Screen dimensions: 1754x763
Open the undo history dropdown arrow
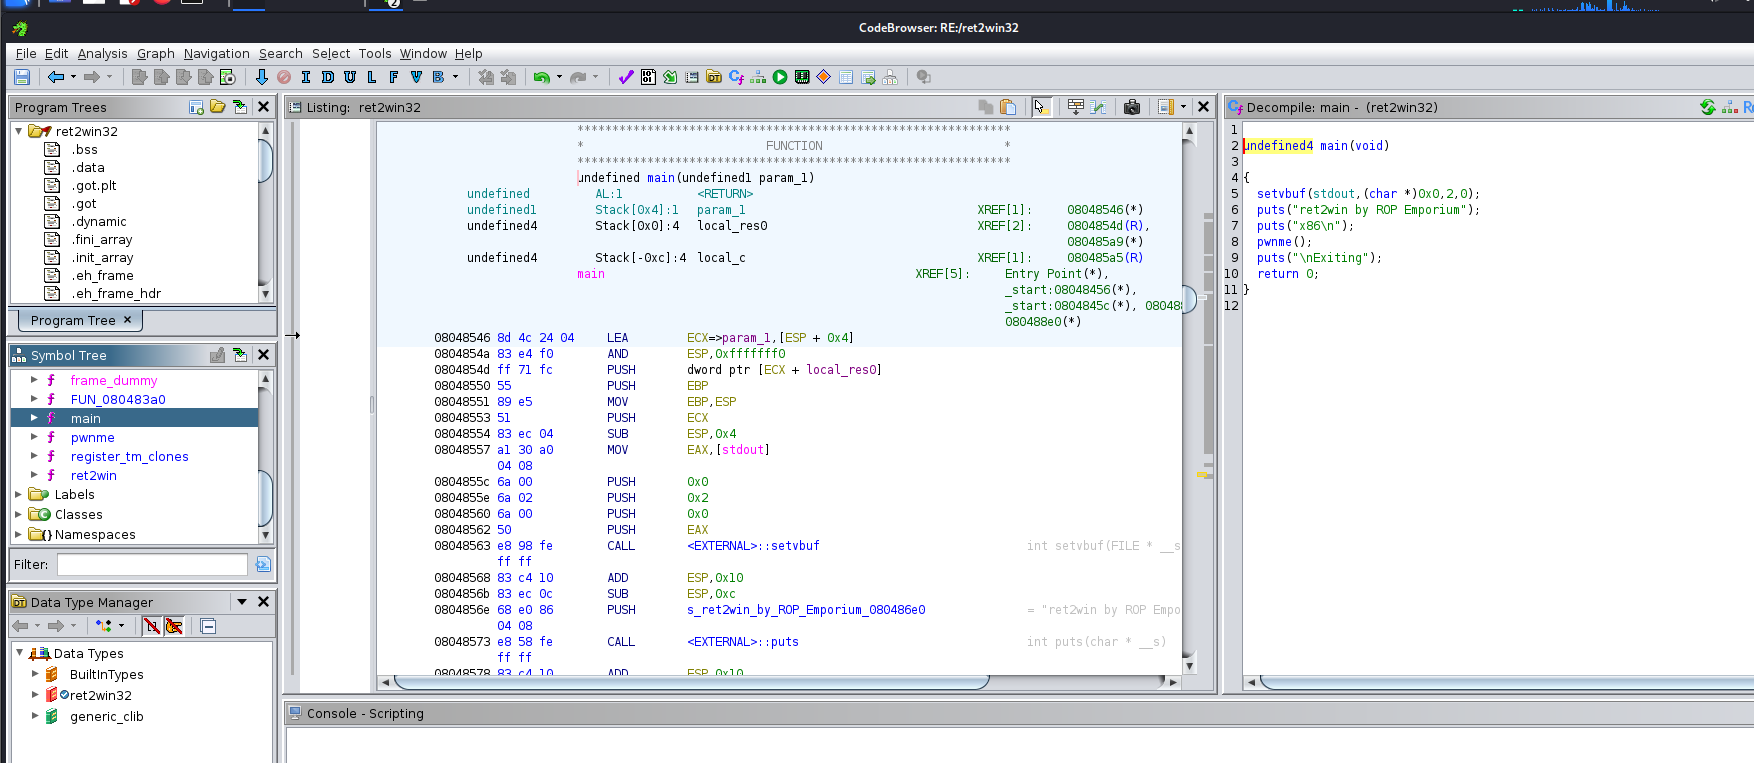click(x=559, y=77)
